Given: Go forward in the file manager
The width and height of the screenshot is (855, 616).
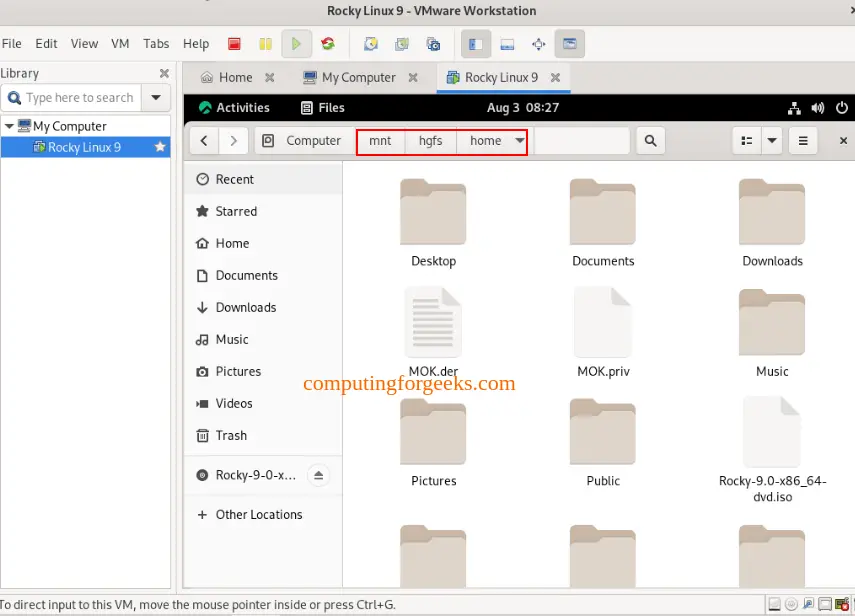Looking at the screenshot, I should (233, 141).
